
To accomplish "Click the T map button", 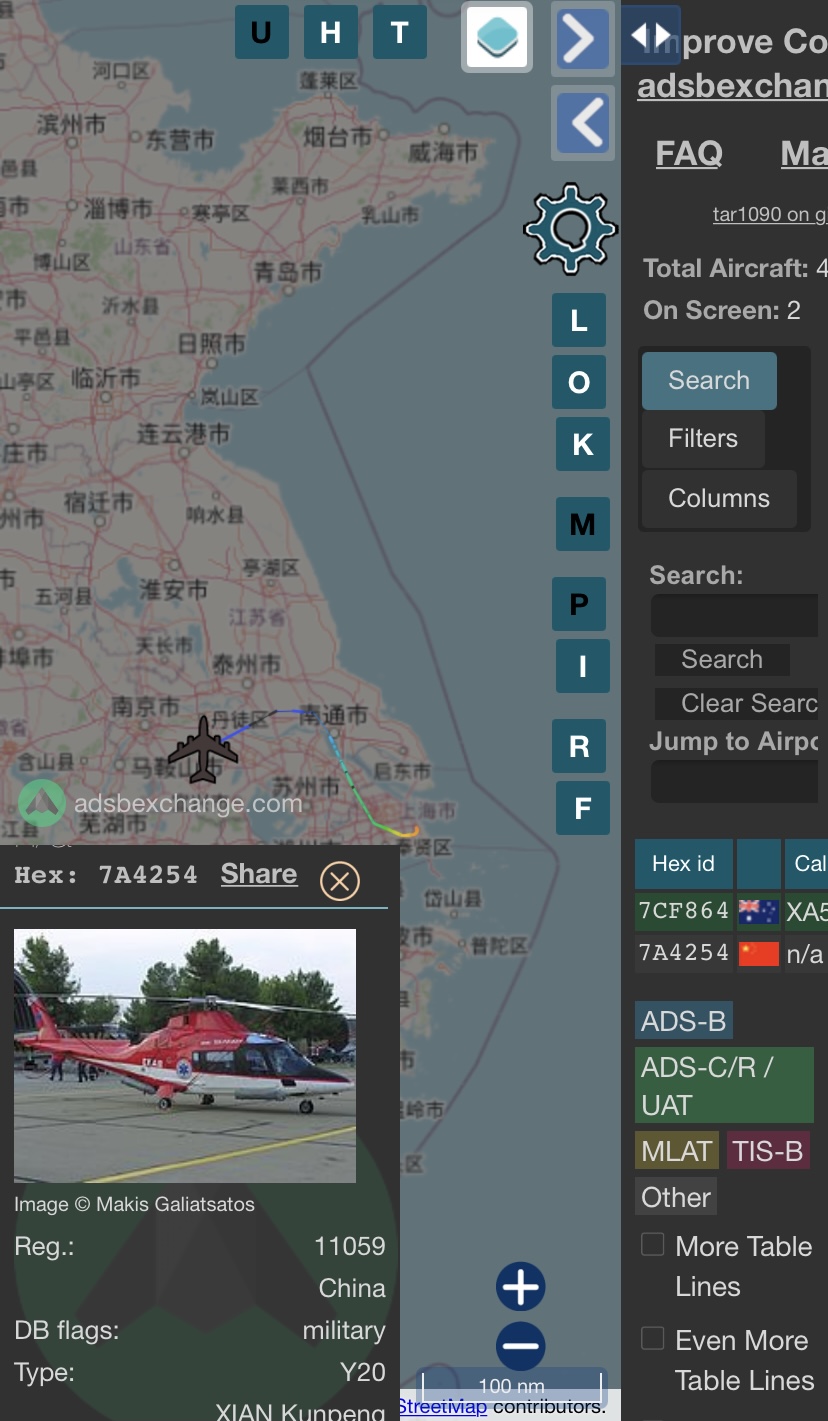I will (399, 32).
